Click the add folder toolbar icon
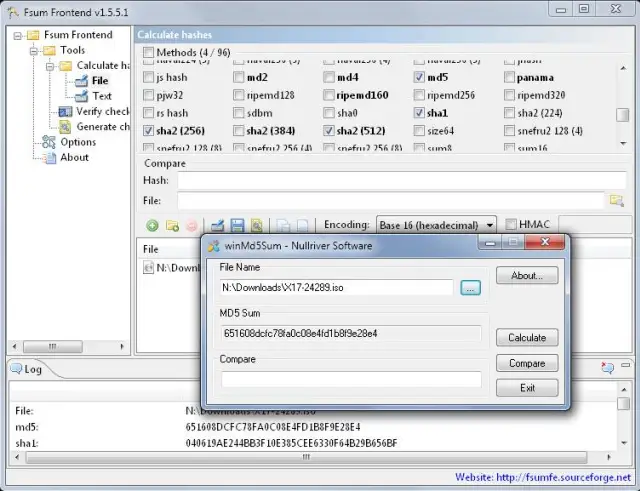Screen dimensions: 640x491 (x=172, y=225)
